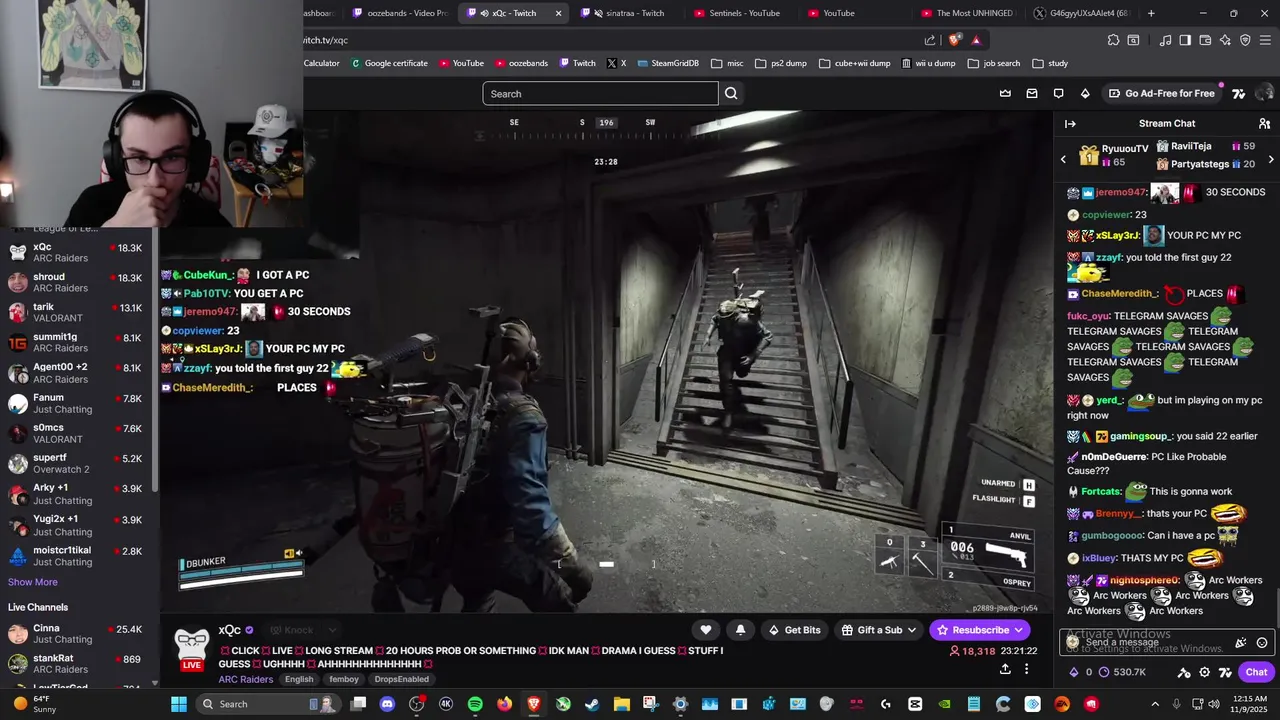
Task: Switch to oozebands - Video tab
Action: [399, 13]
